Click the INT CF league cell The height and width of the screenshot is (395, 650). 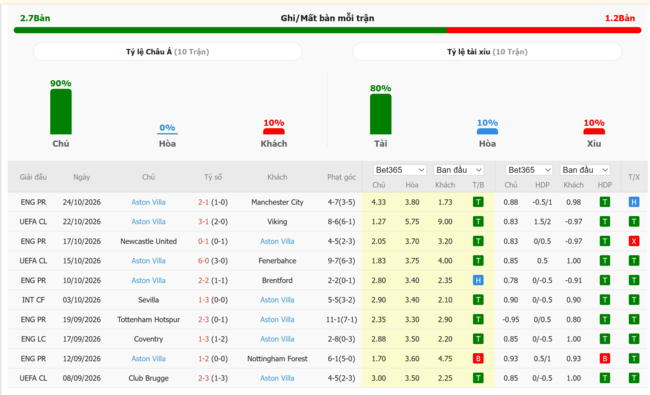point(33,300)
